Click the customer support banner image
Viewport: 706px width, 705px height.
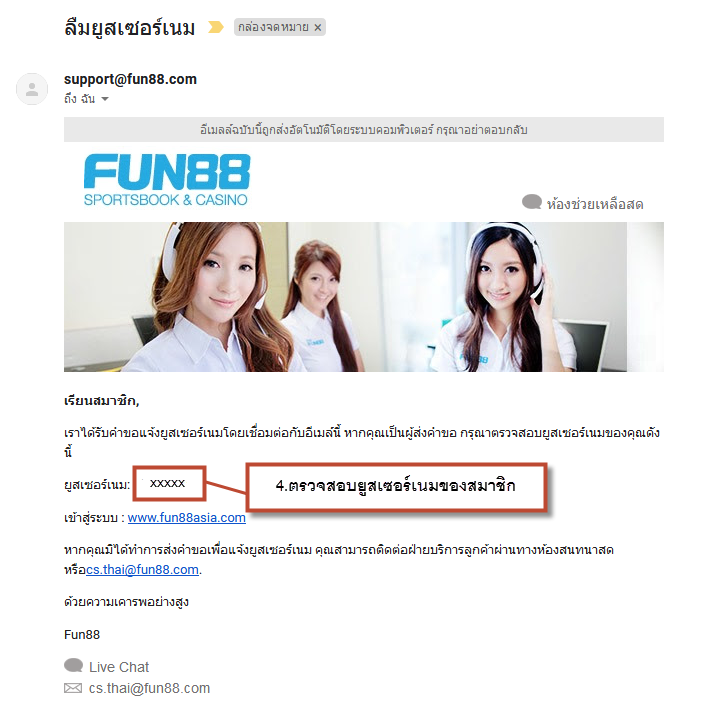(x=364, y=297)
